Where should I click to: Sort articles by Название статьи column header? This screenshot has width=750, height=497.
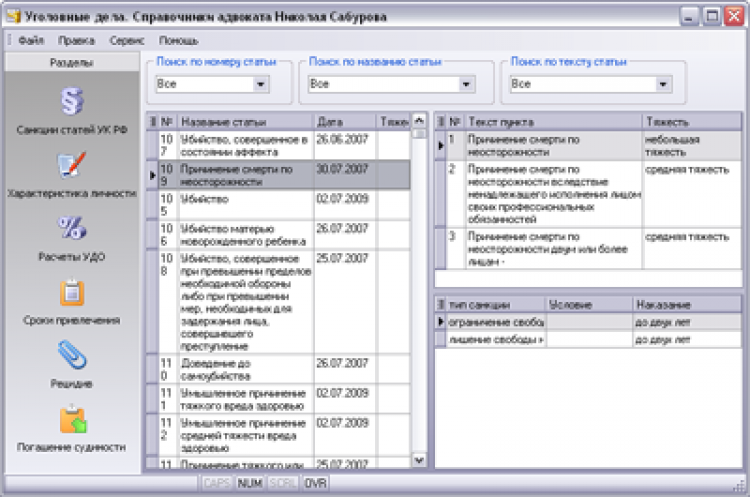[x=245, y=122]
